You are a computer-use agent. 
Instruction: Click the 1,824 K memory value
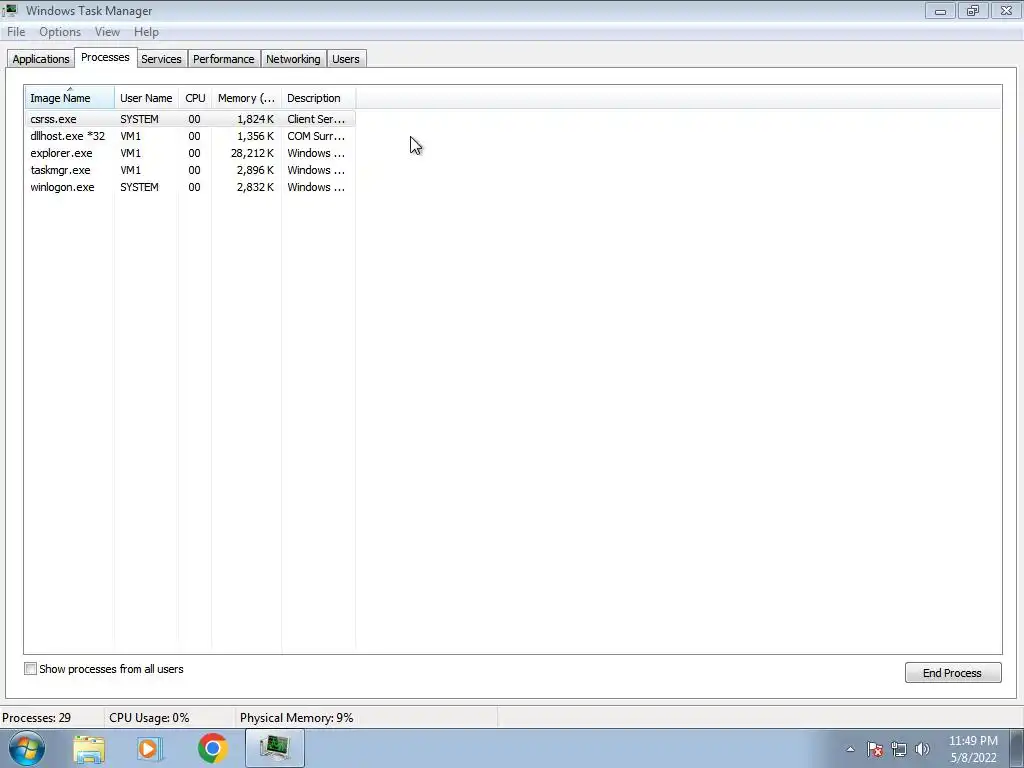click(x=255, y=119)
